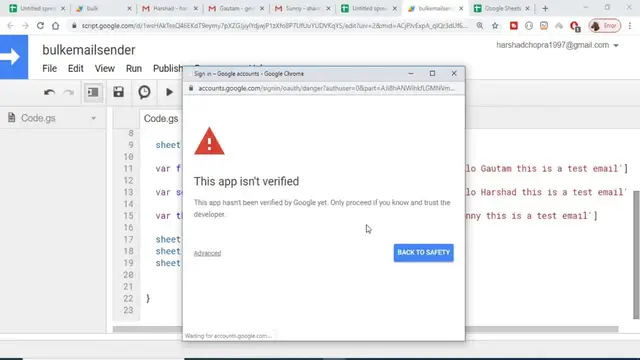Close the Sign in popup window

pyautogui.click(x=454, y=73)
